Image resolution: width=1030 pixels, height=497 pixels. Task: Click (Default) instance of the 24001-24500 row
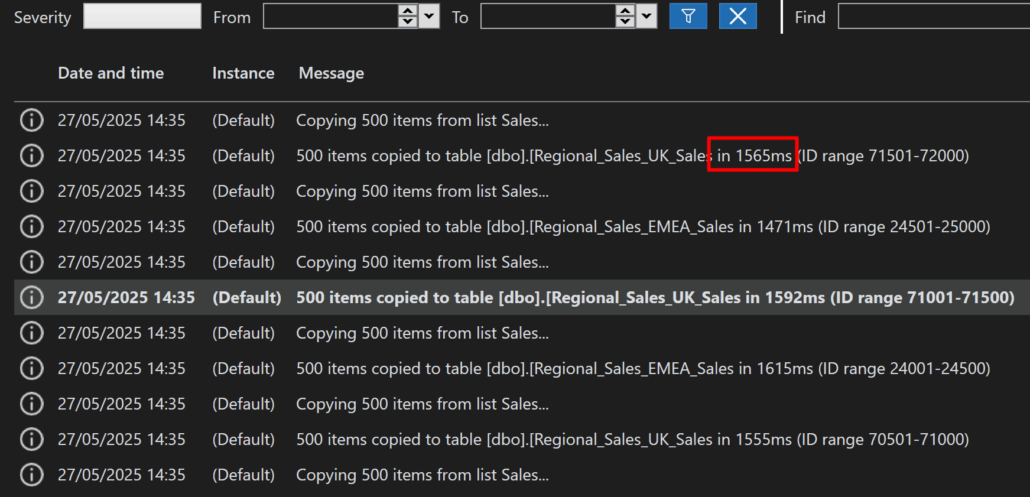tap(243, 368)
